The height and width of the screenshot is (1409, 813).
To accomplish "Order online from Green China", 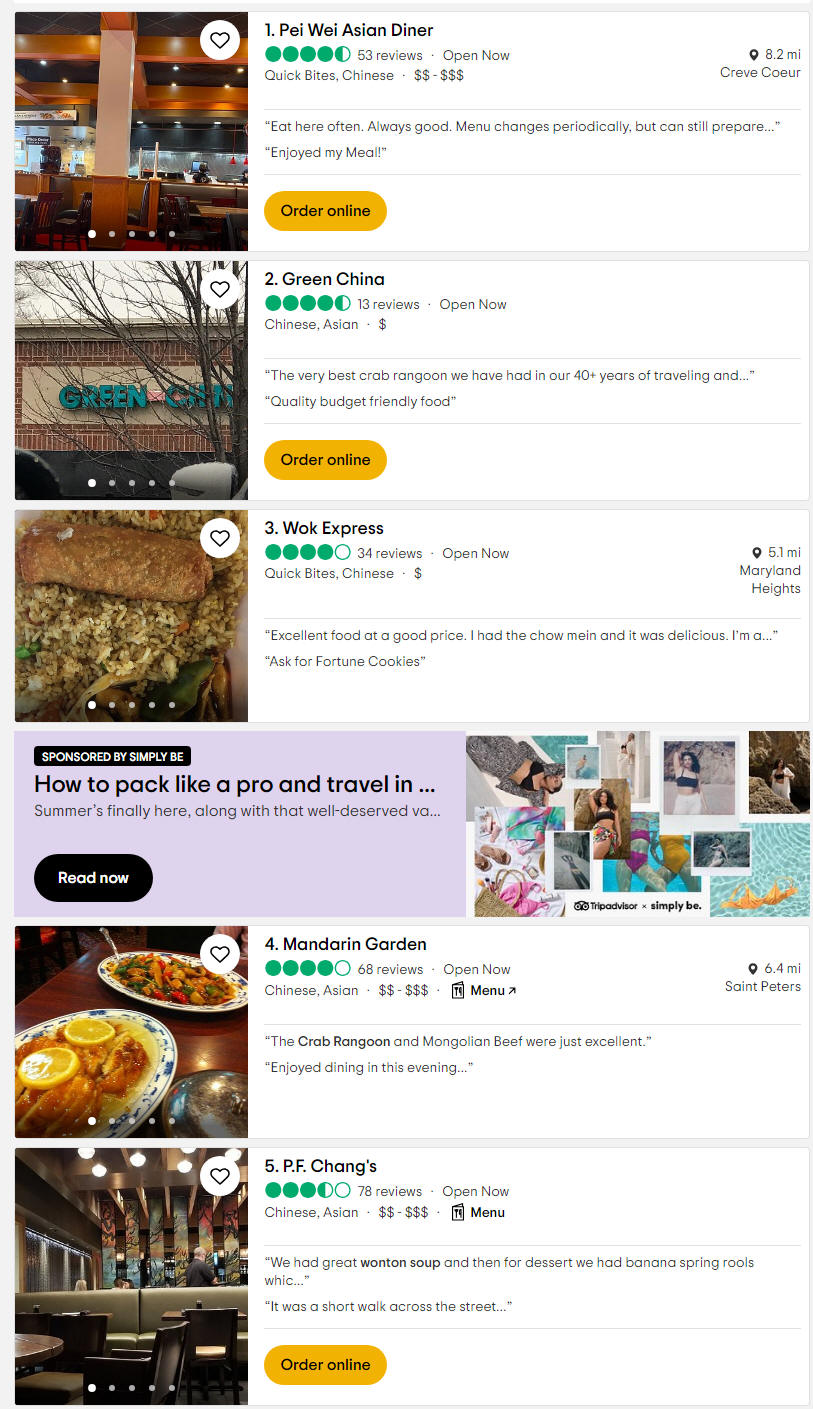I will [325, 460].
